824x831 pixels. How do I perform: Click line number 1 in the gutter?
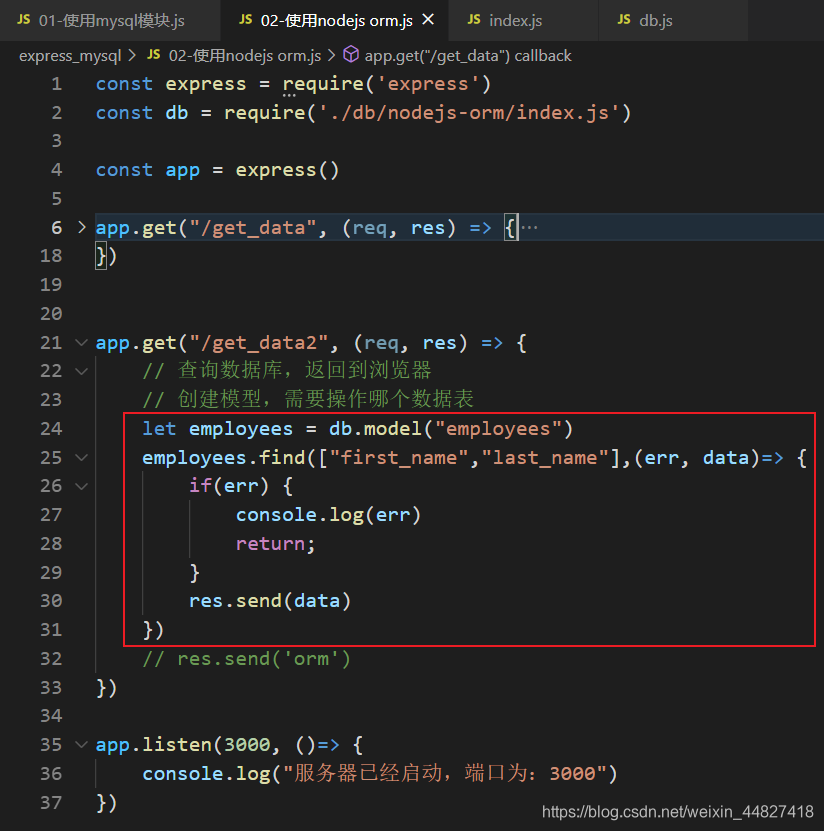tap(56, 84)
